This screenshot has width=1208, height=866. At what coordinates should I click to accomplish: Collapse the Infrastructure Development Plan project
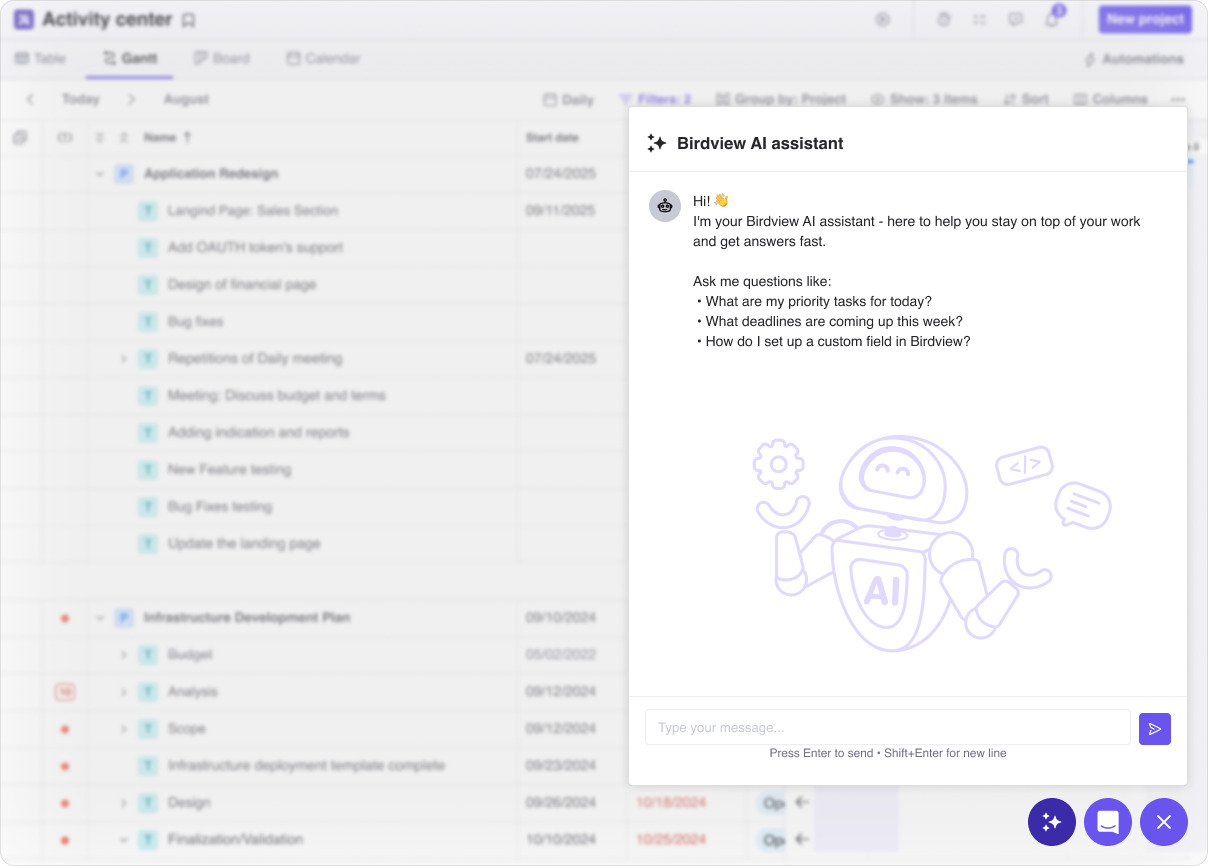click(x=100, y=618)
